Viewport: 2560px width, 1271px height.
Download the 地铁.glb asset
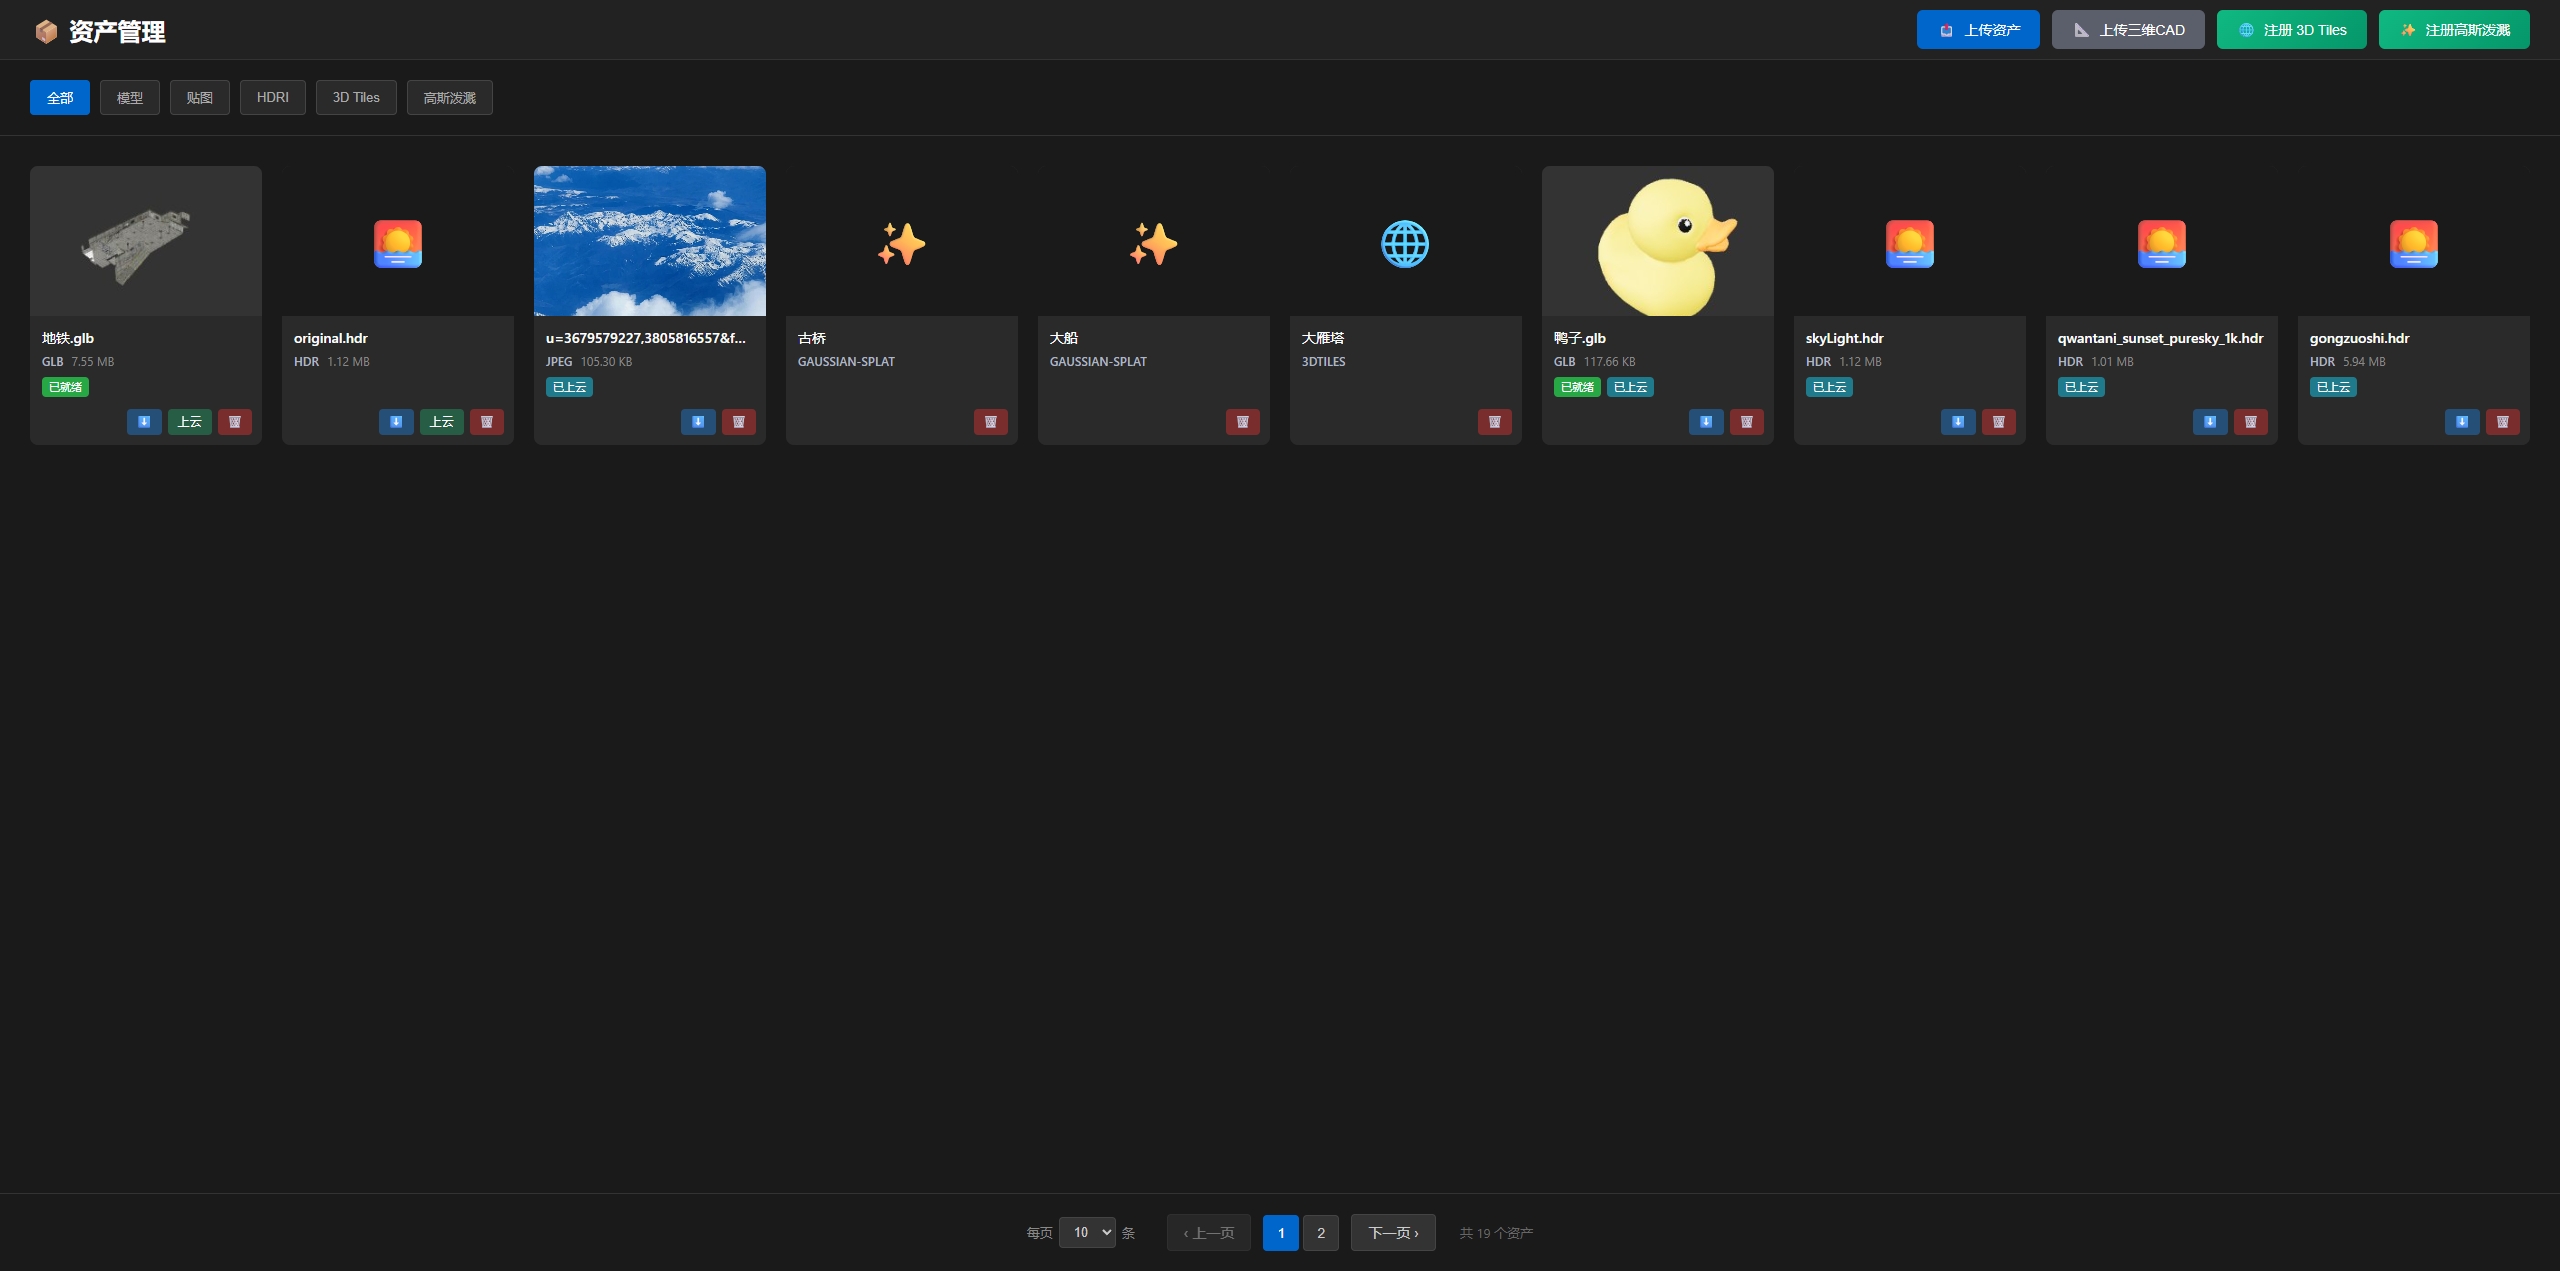[144, 422]
